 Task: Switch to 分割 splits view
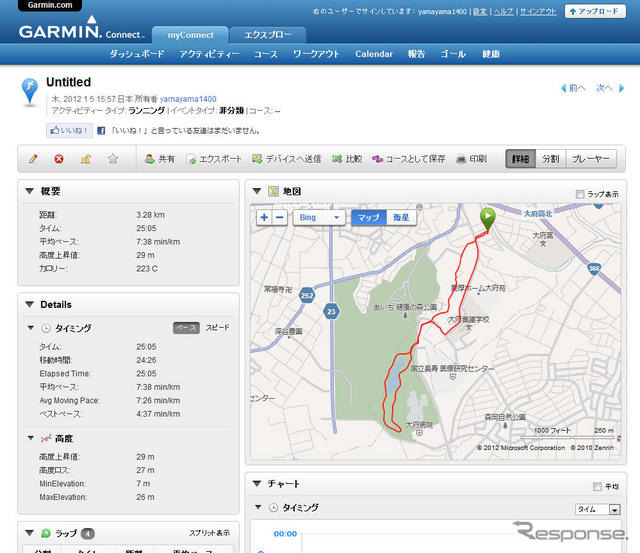pyautogui.click(x=551, y=159)
